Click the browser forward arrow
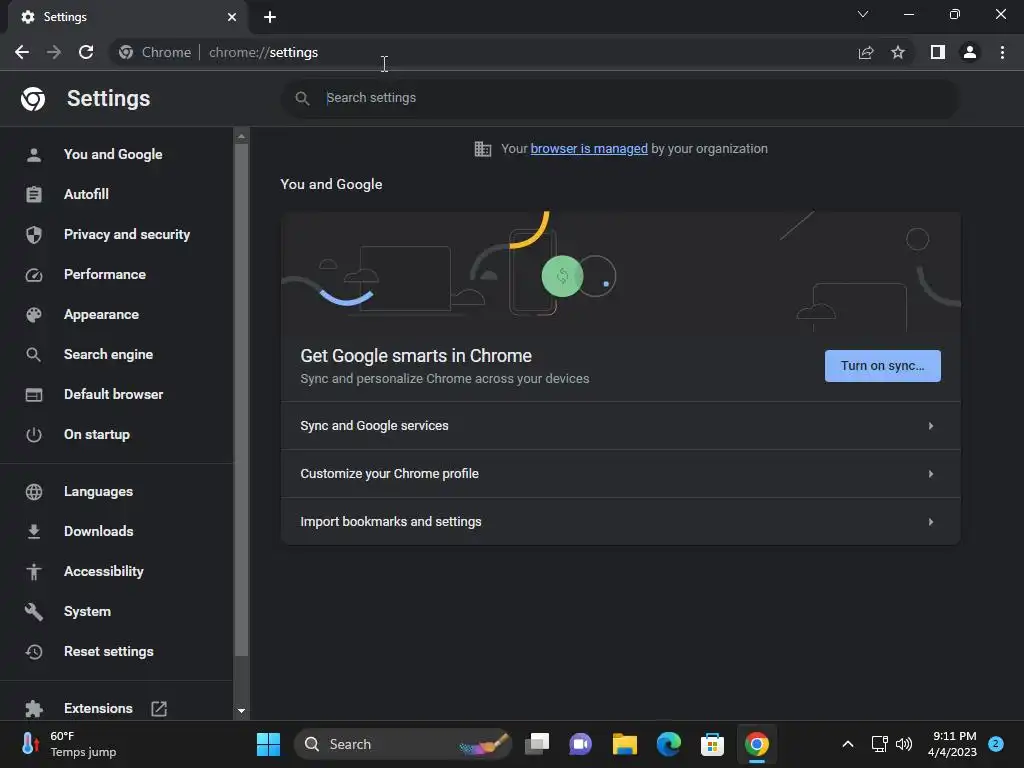 coord(54,52)
